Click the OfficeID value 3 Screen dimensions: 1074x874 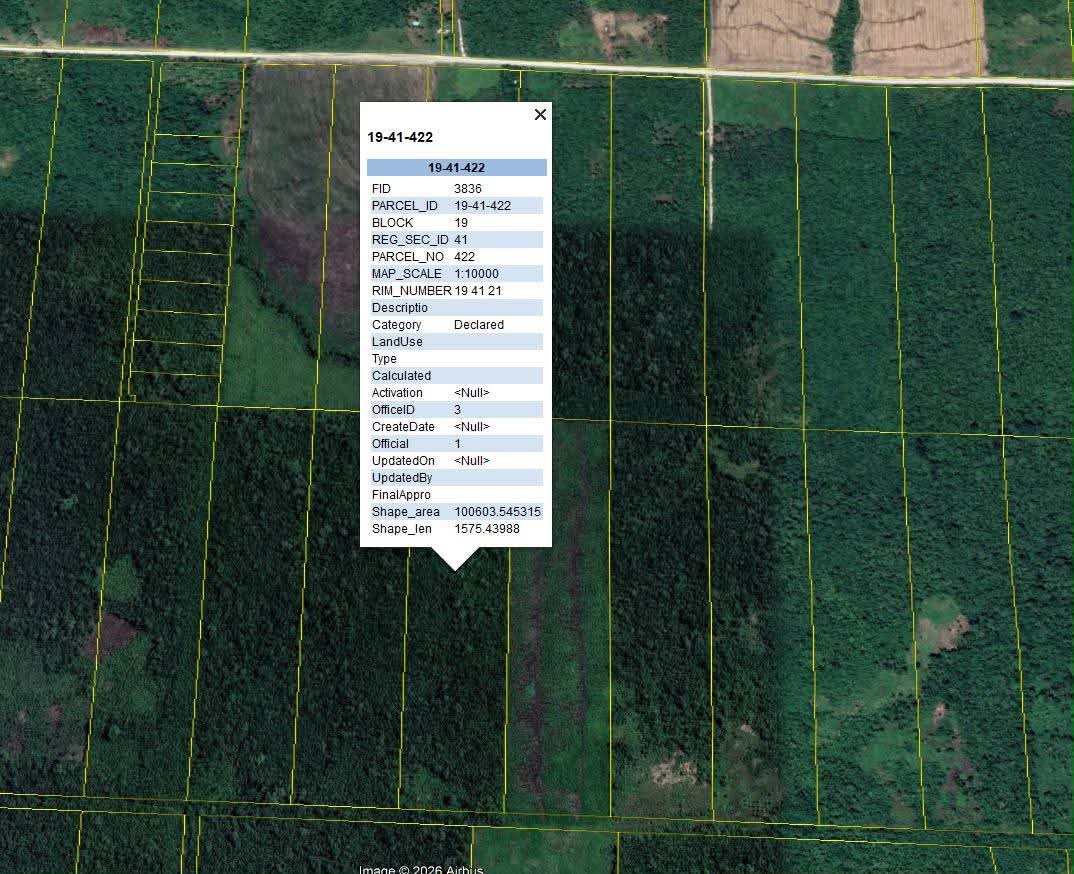(458, 410)
